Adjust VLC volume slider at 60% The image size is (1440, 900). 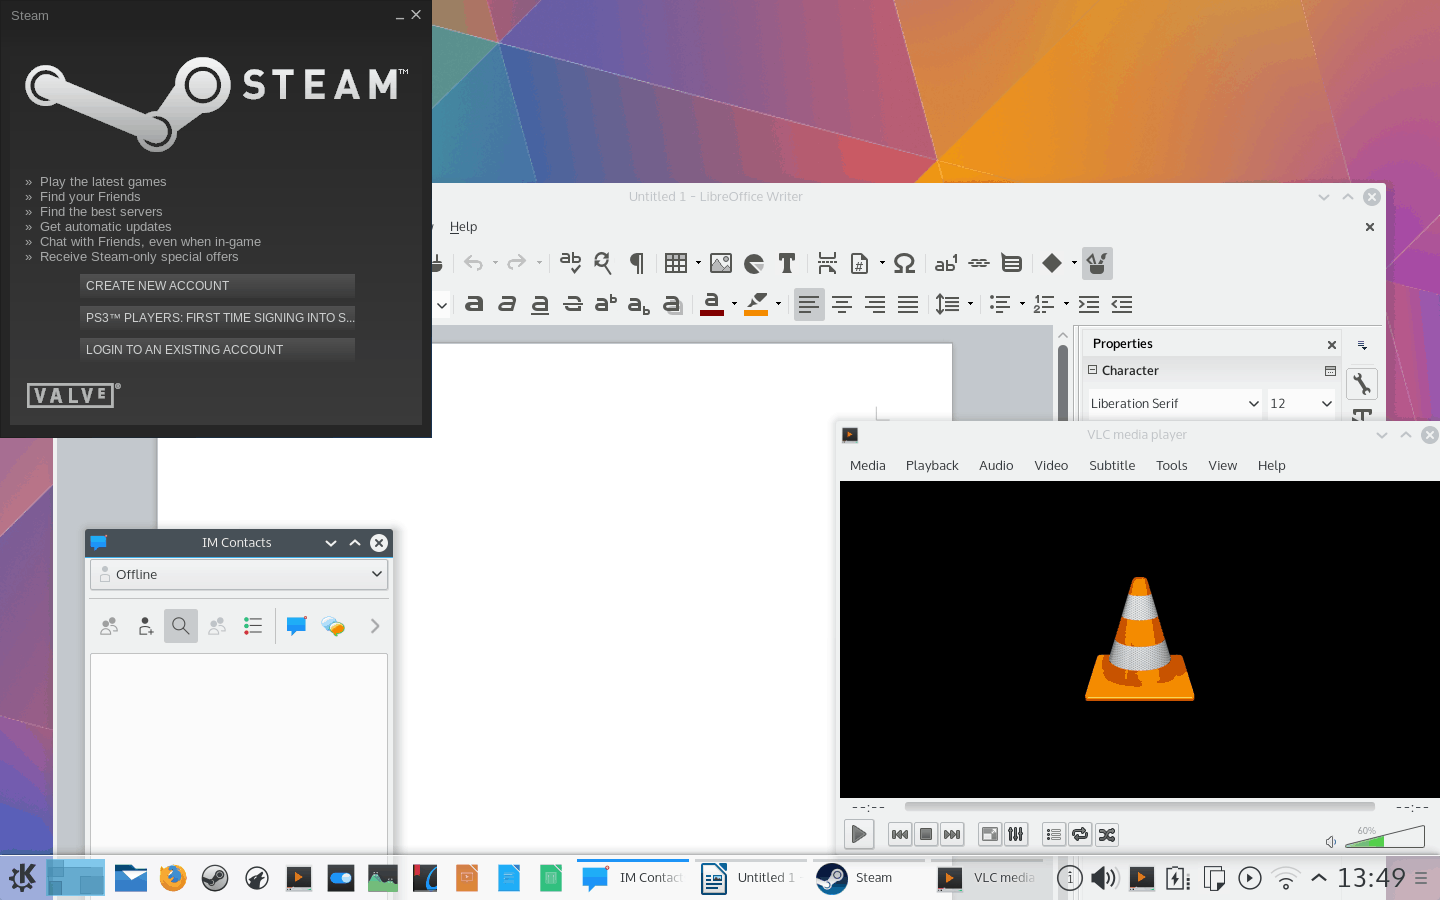[x=1385, y=836]
